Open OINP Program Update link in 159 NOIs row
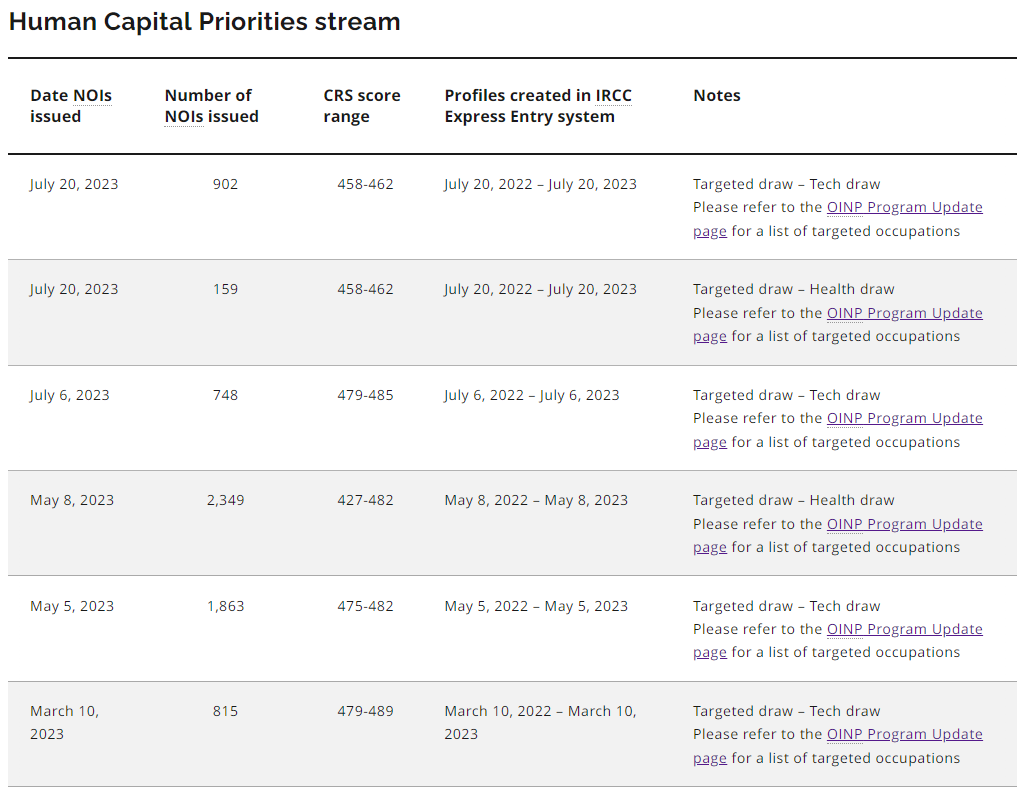 coord(904,313)
